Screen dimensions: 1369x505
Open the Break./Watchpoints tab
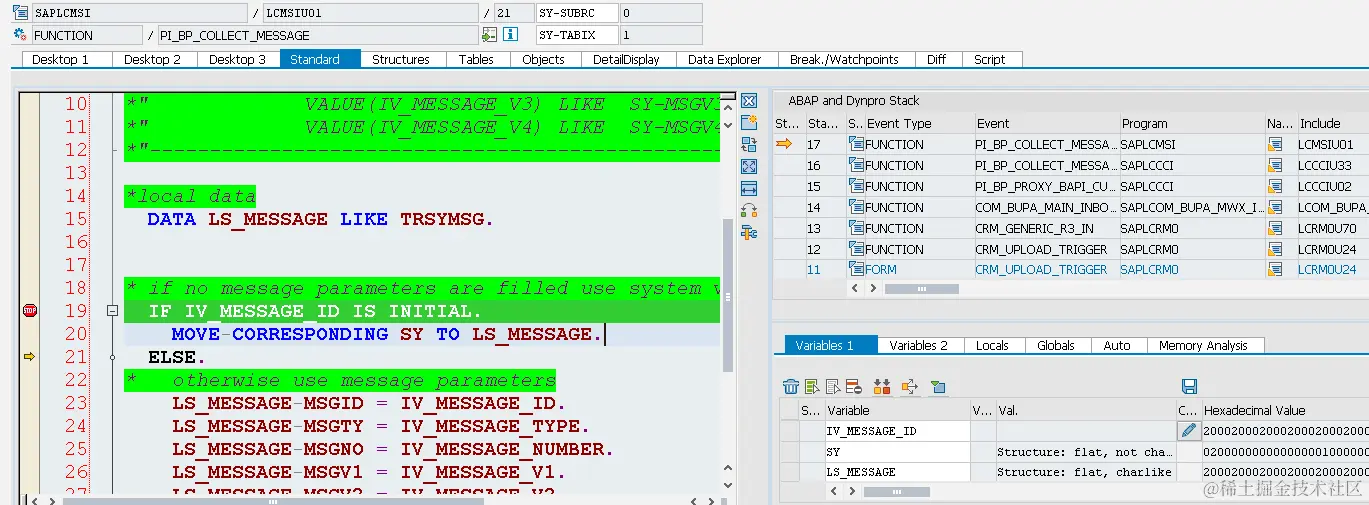click(x=844, y=59)
